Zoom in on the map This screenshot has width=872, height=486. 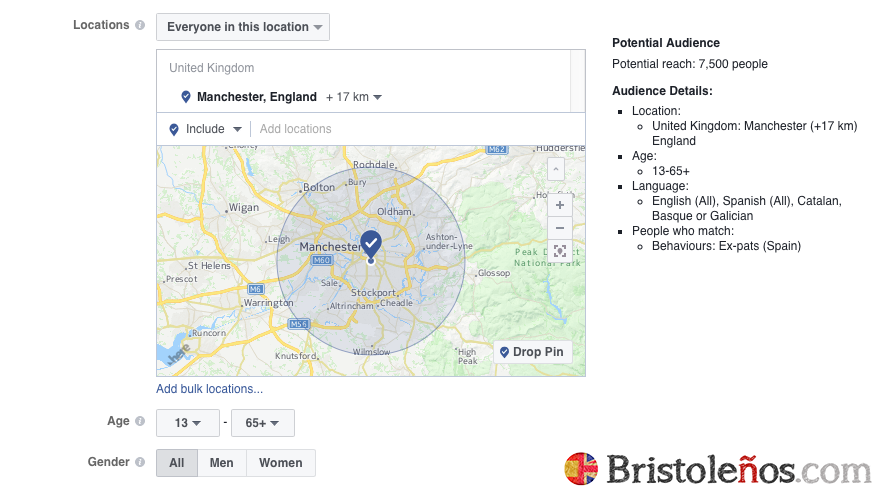click(x=559, y=204)
